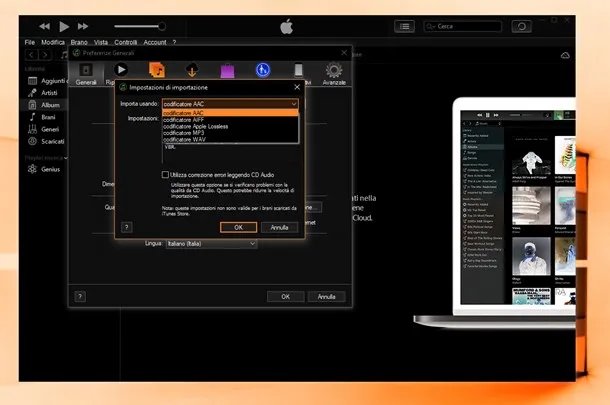The image size is (610, 405).
Task: Select the Store shopping bag preferences icon
Action: (227, 71)
